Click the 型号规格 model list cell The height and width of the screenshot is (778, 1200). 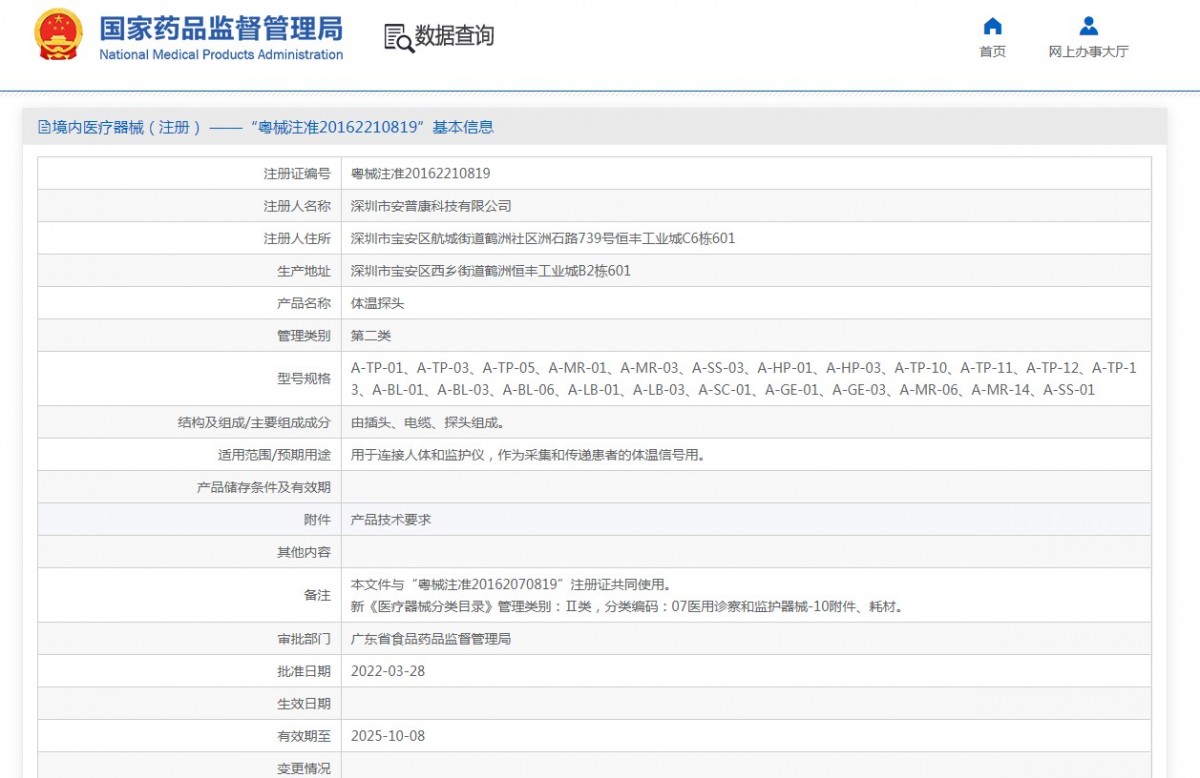(x=743, y=379)
